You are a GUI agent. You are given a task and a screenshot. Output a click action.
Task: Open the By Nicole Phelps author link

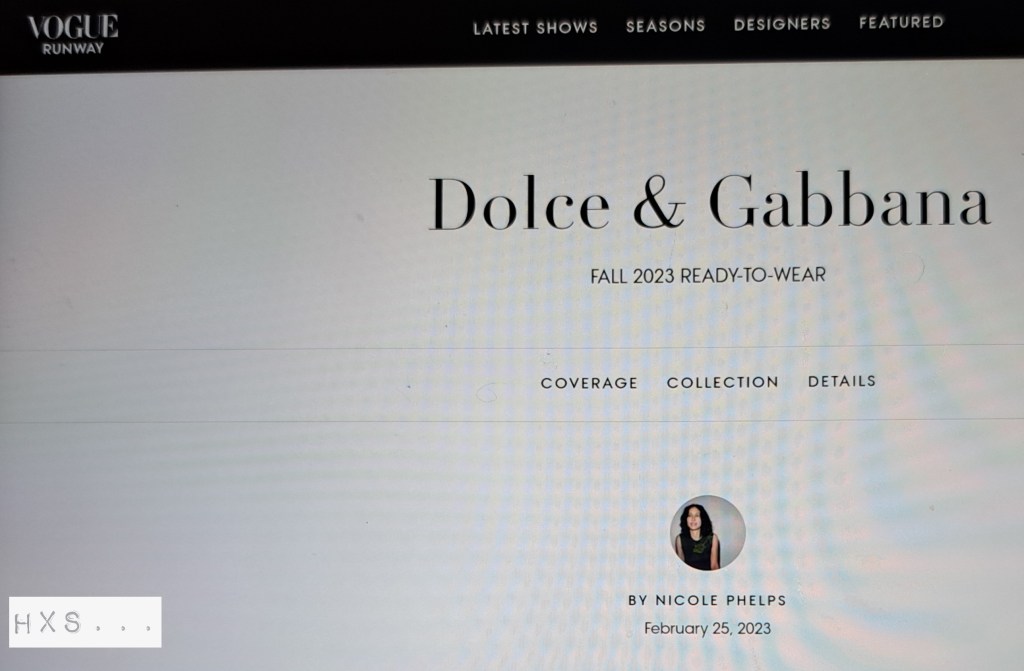coord(707,600)
